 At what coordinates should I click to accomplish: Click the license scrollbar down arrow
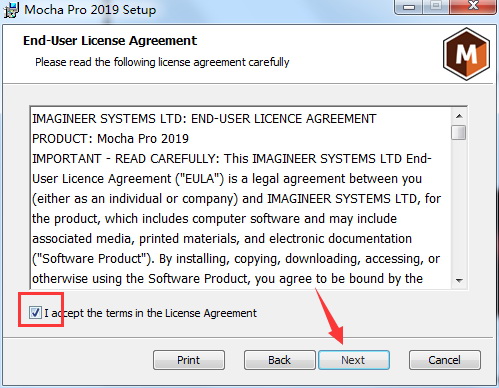pyautogui.click(x=459, y=280)
